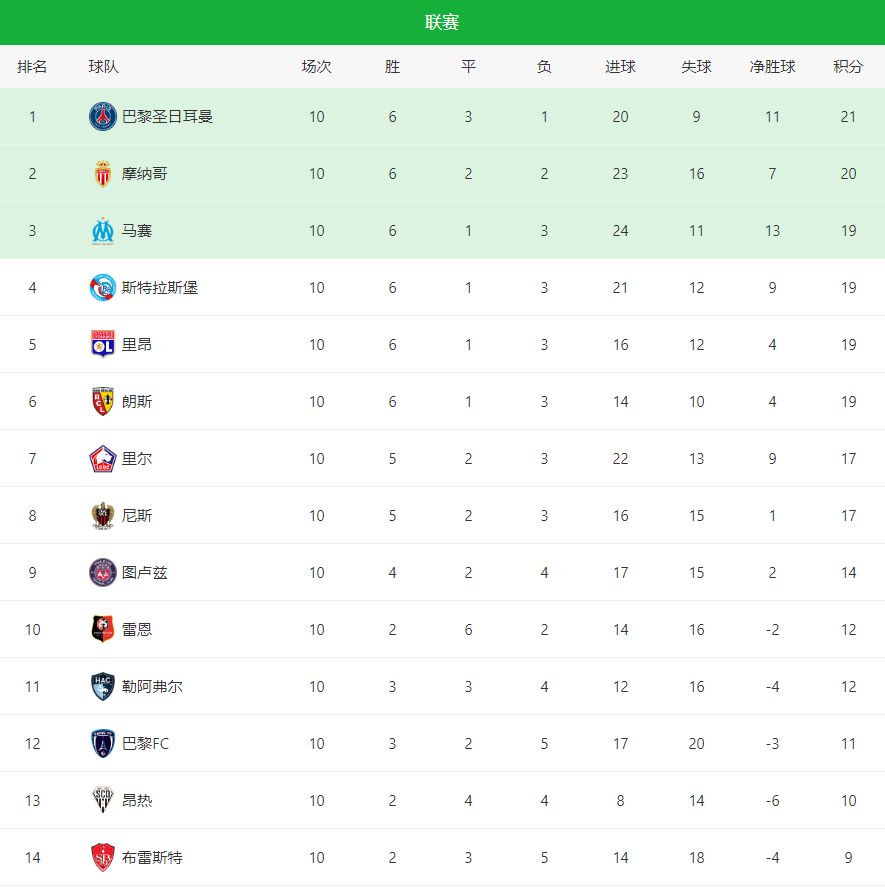Click the Paris Saint-Germain club crest
Image resolution: width=885 pixels, height=889 pixels.
(x=103, y=117)
